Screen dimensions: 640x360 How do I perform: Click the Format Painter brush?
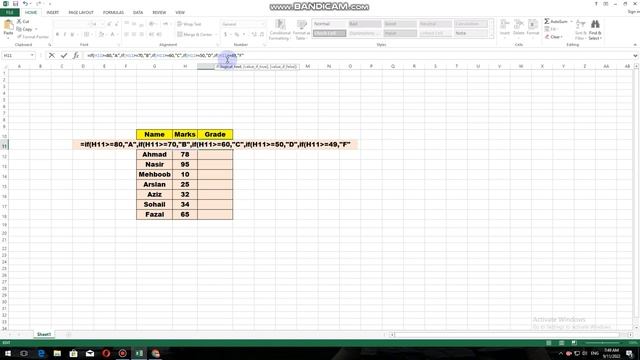pos(19,37)
